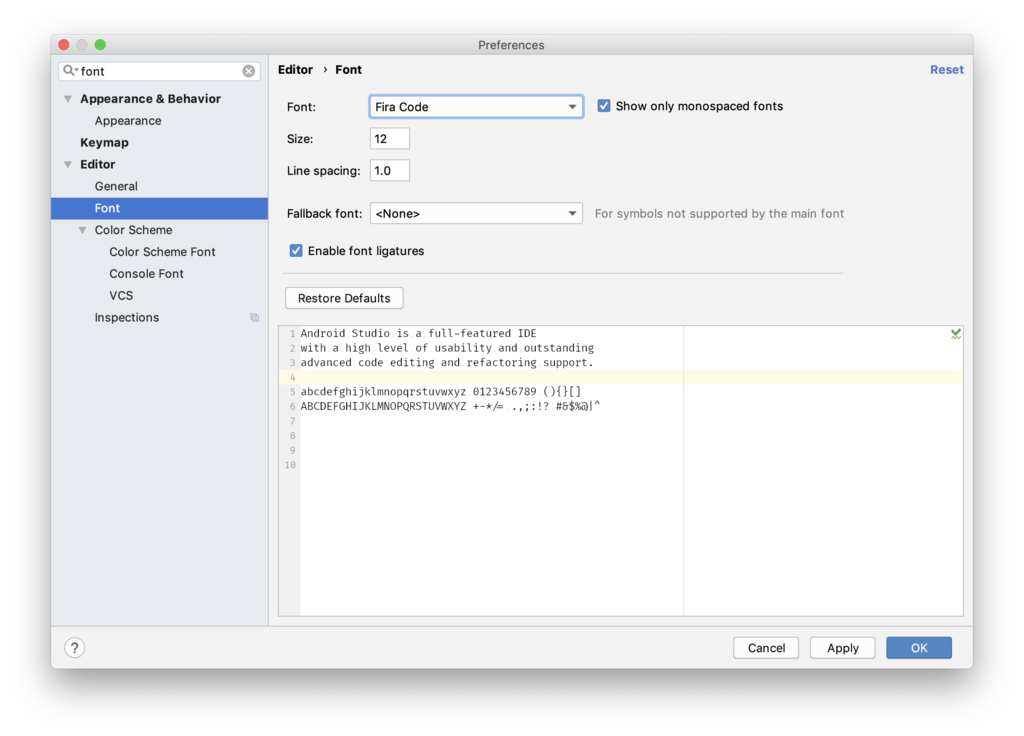The width and height of the screenshot is (1024, 736).
Task: Focus the Line spacing field
Action: pos(389,171)
